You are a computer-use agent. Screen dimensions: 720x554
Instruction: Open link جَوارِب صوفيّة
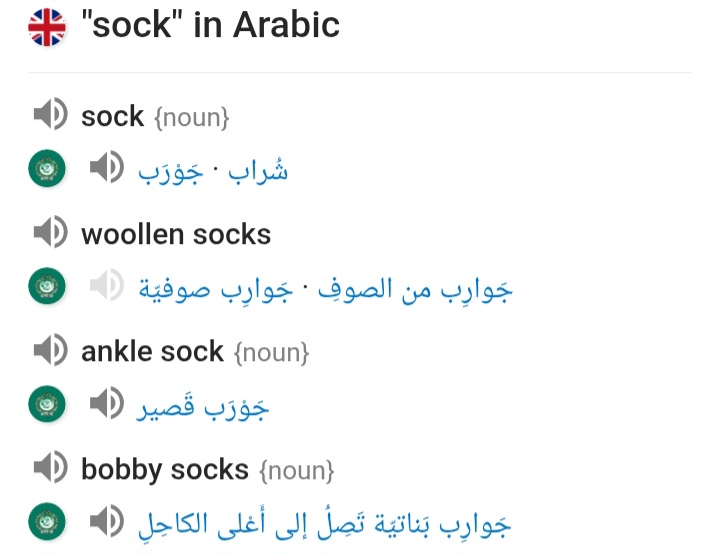coord(215,290)
